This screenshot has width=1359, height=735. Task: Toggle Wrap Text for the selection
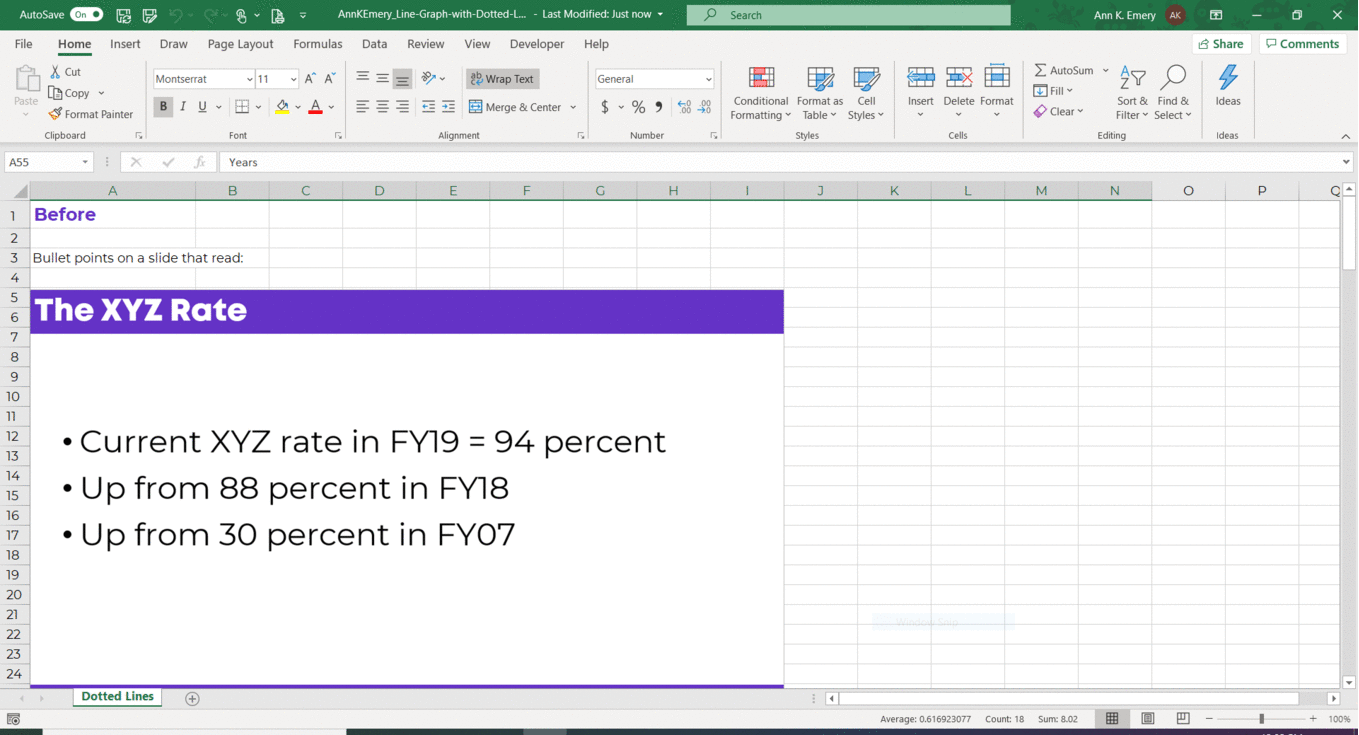[502, 78]
